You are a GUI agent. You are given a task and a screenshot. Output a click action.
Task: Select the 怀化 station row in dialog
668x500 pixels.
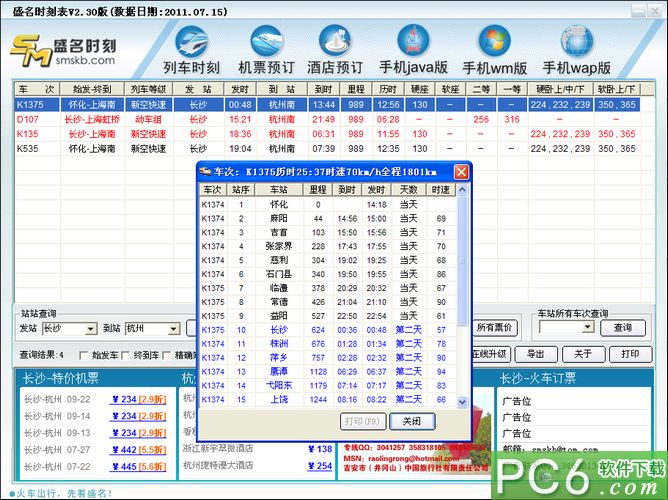click(x=328, y=205)
